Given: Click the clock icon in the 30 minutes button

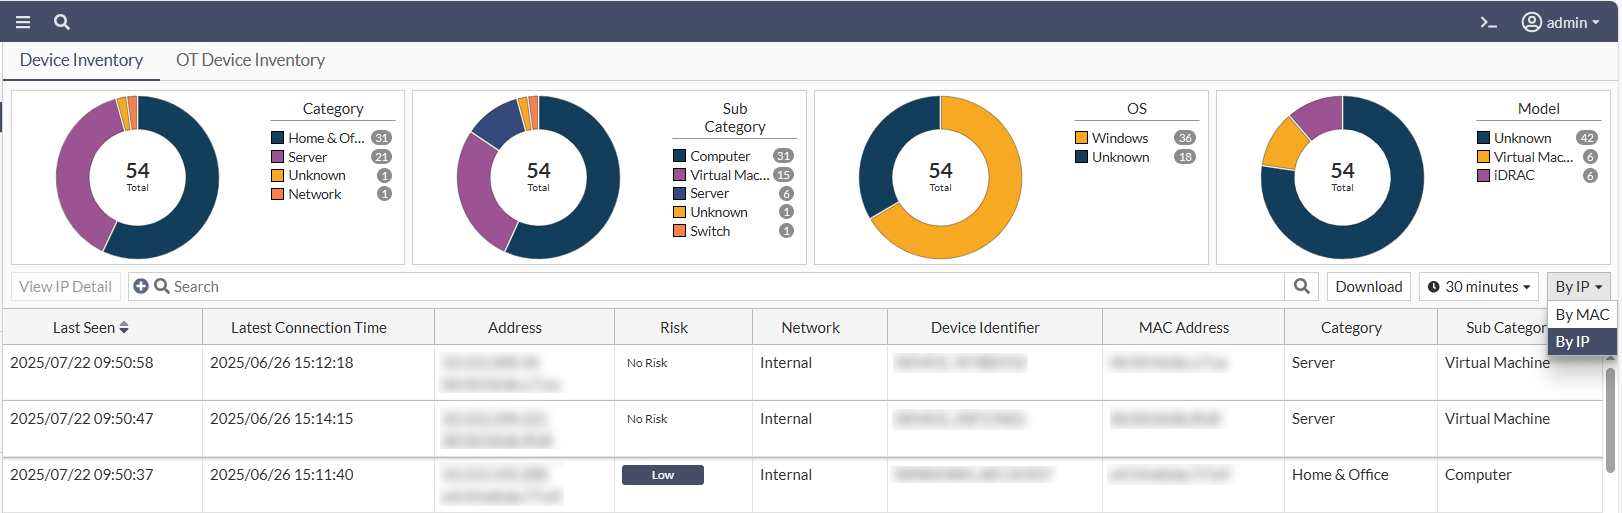Looking at the screenshot, I should (1434, 287).
